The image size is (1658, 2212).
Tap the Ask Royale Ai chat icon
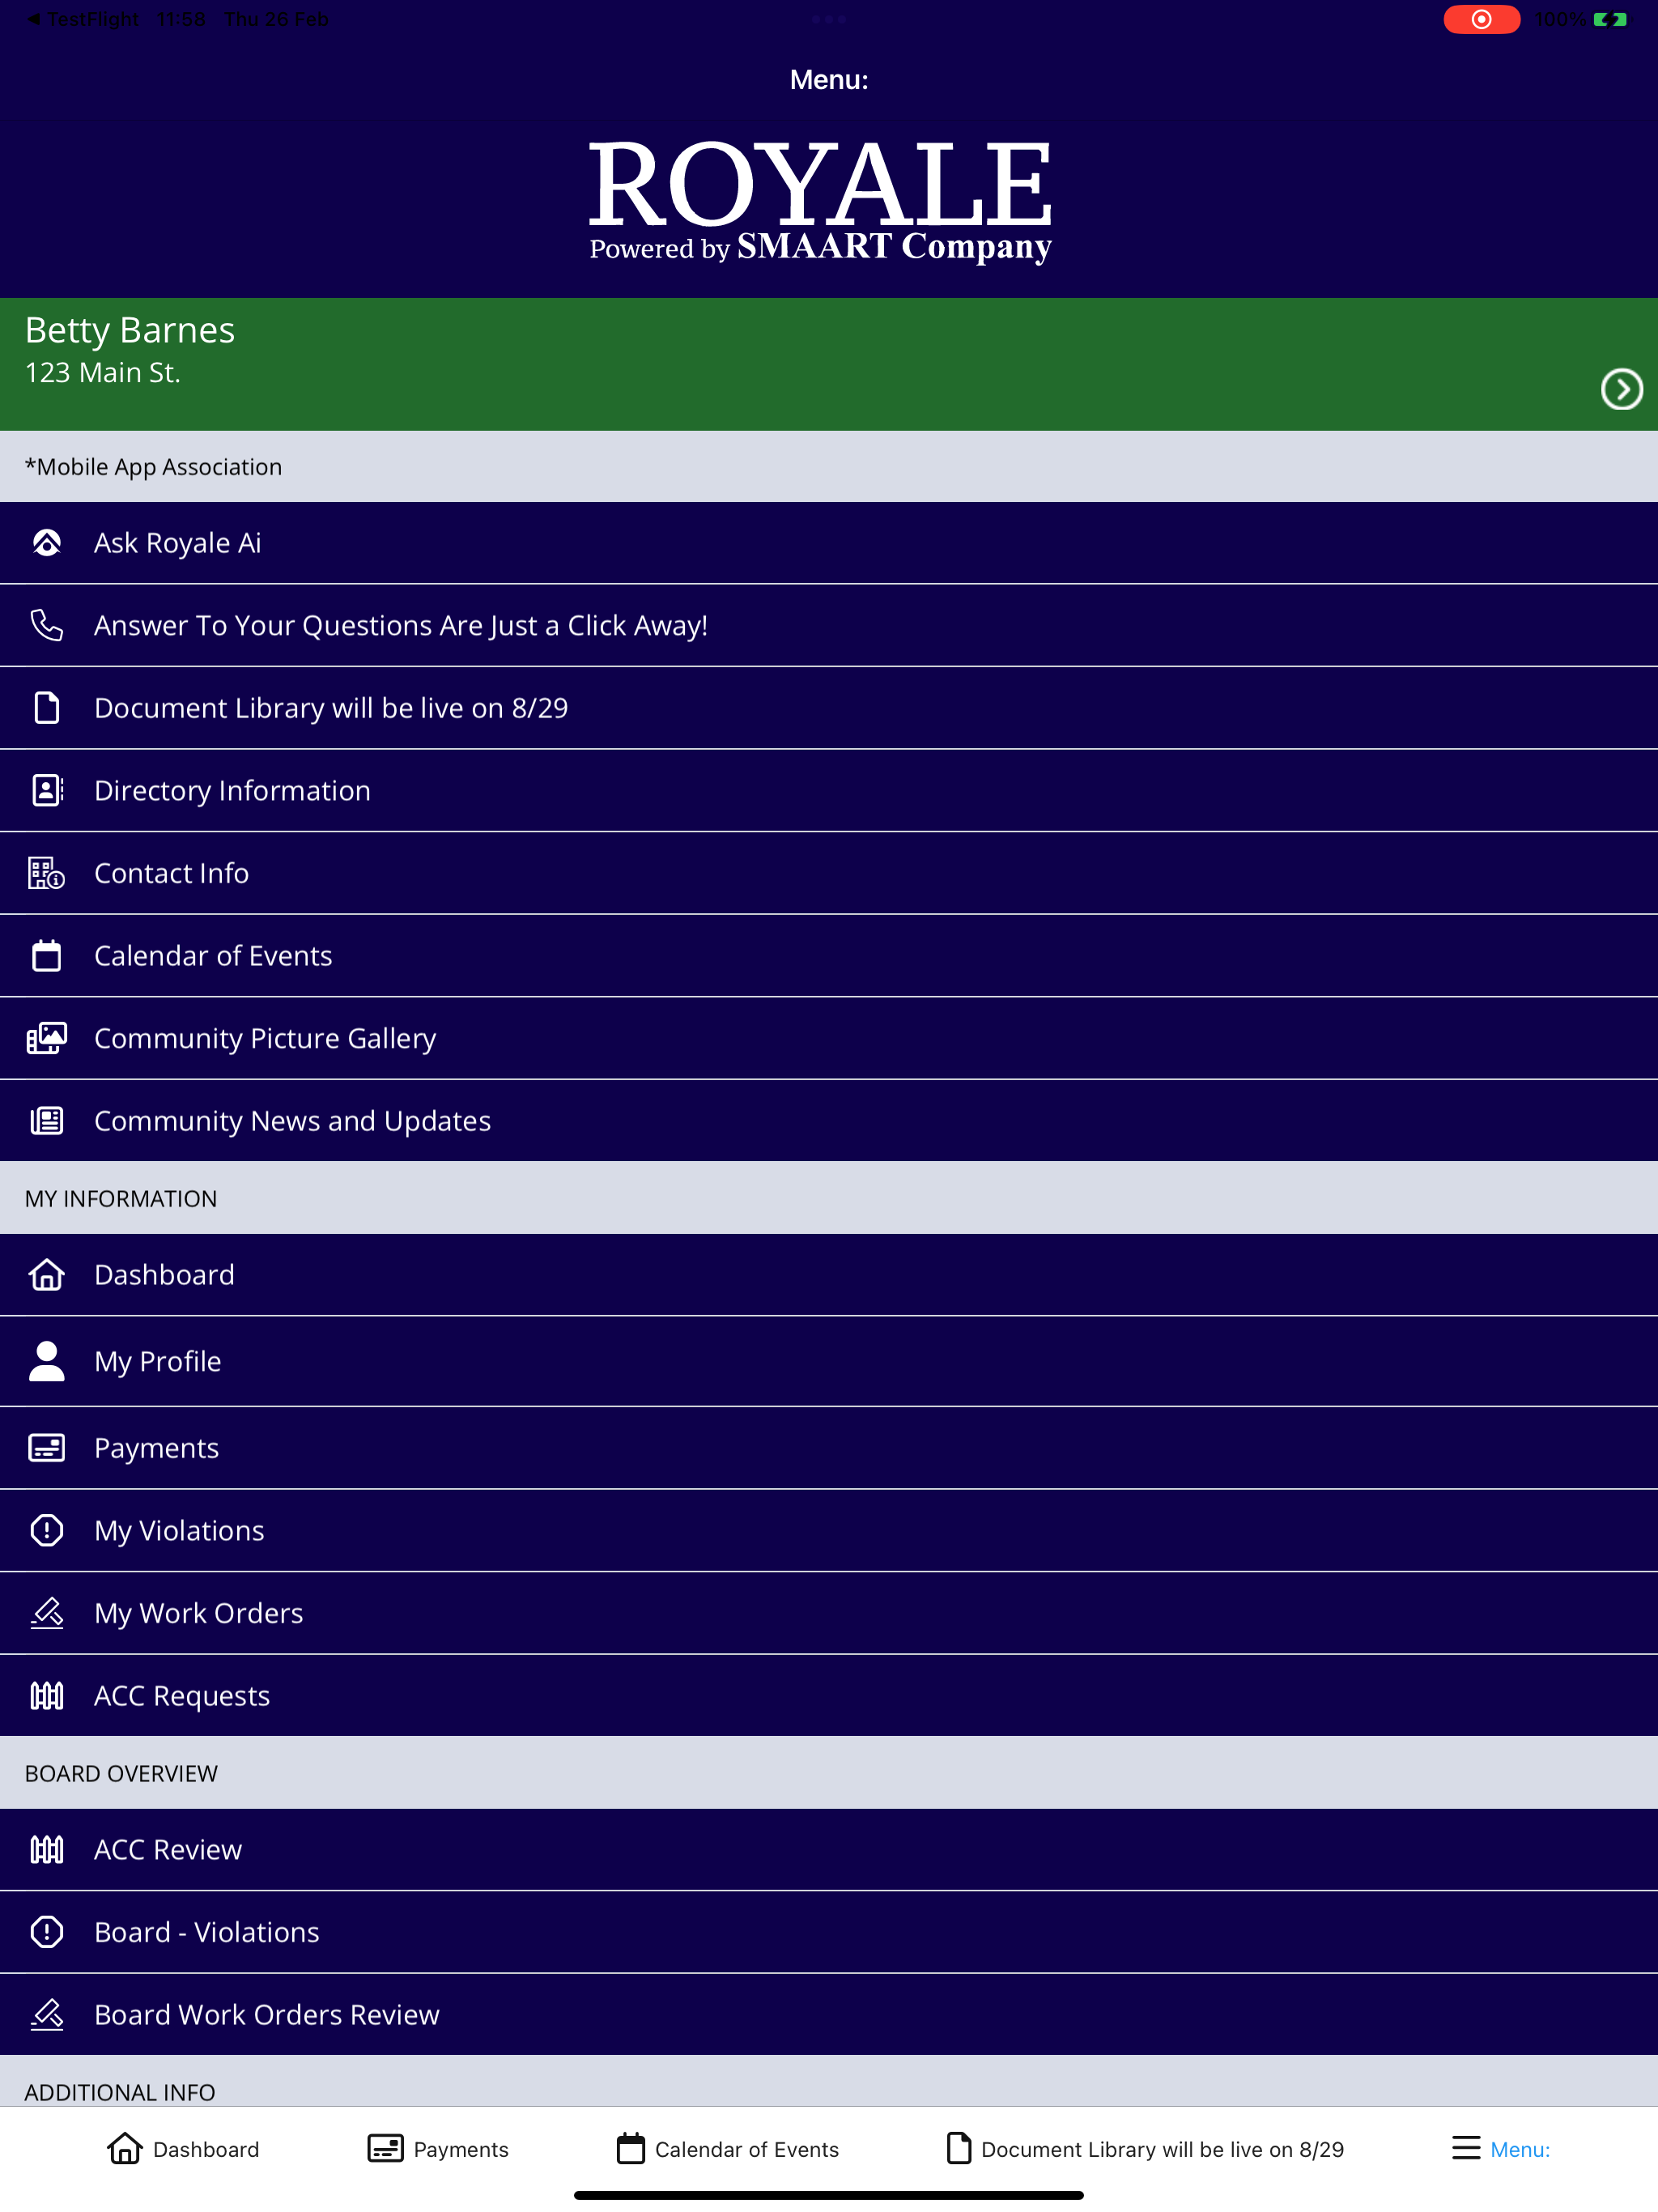[x=47, y=543]
